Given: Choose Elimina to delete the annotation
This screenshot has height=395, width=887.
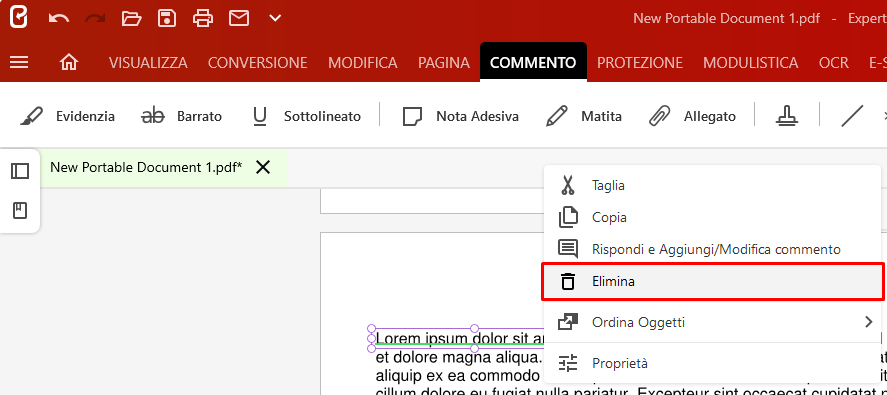Looking at the screenshot, I should pyautogui.click(x=712, y=281).
